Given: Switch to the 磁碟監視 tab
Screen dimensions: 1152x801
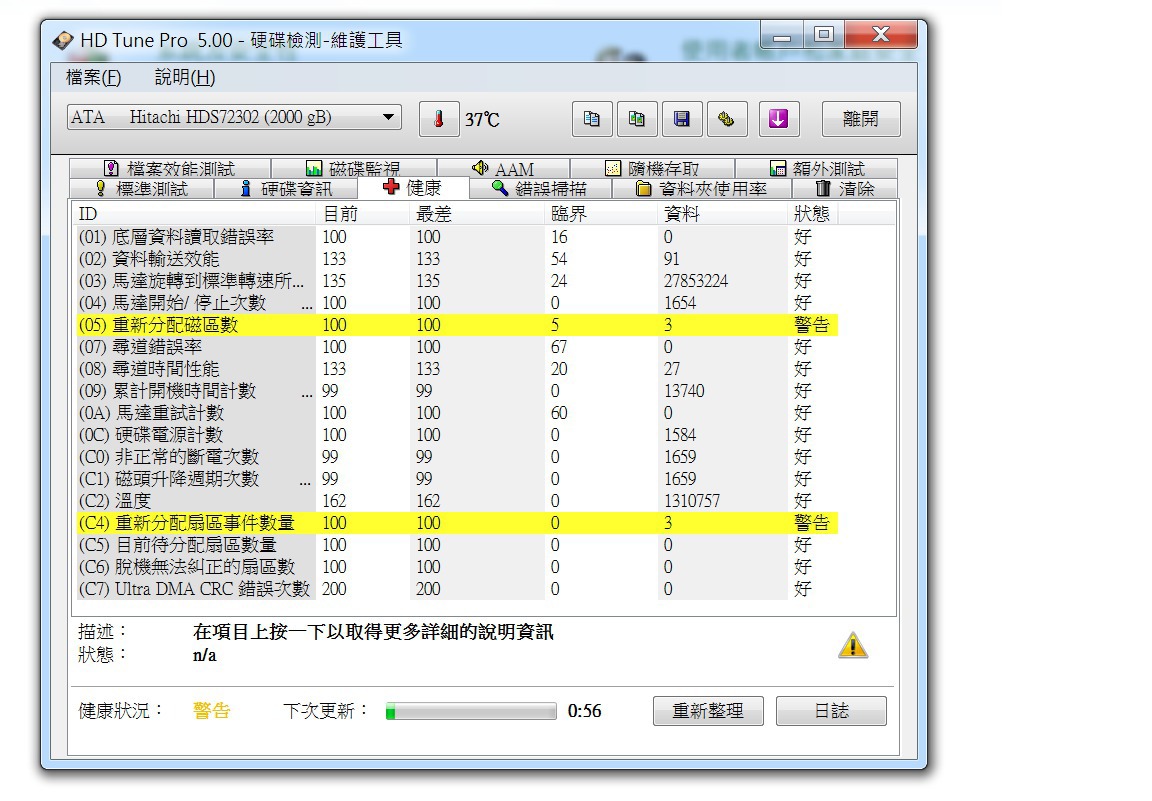Looking at the screenshot, I should 353,168.
